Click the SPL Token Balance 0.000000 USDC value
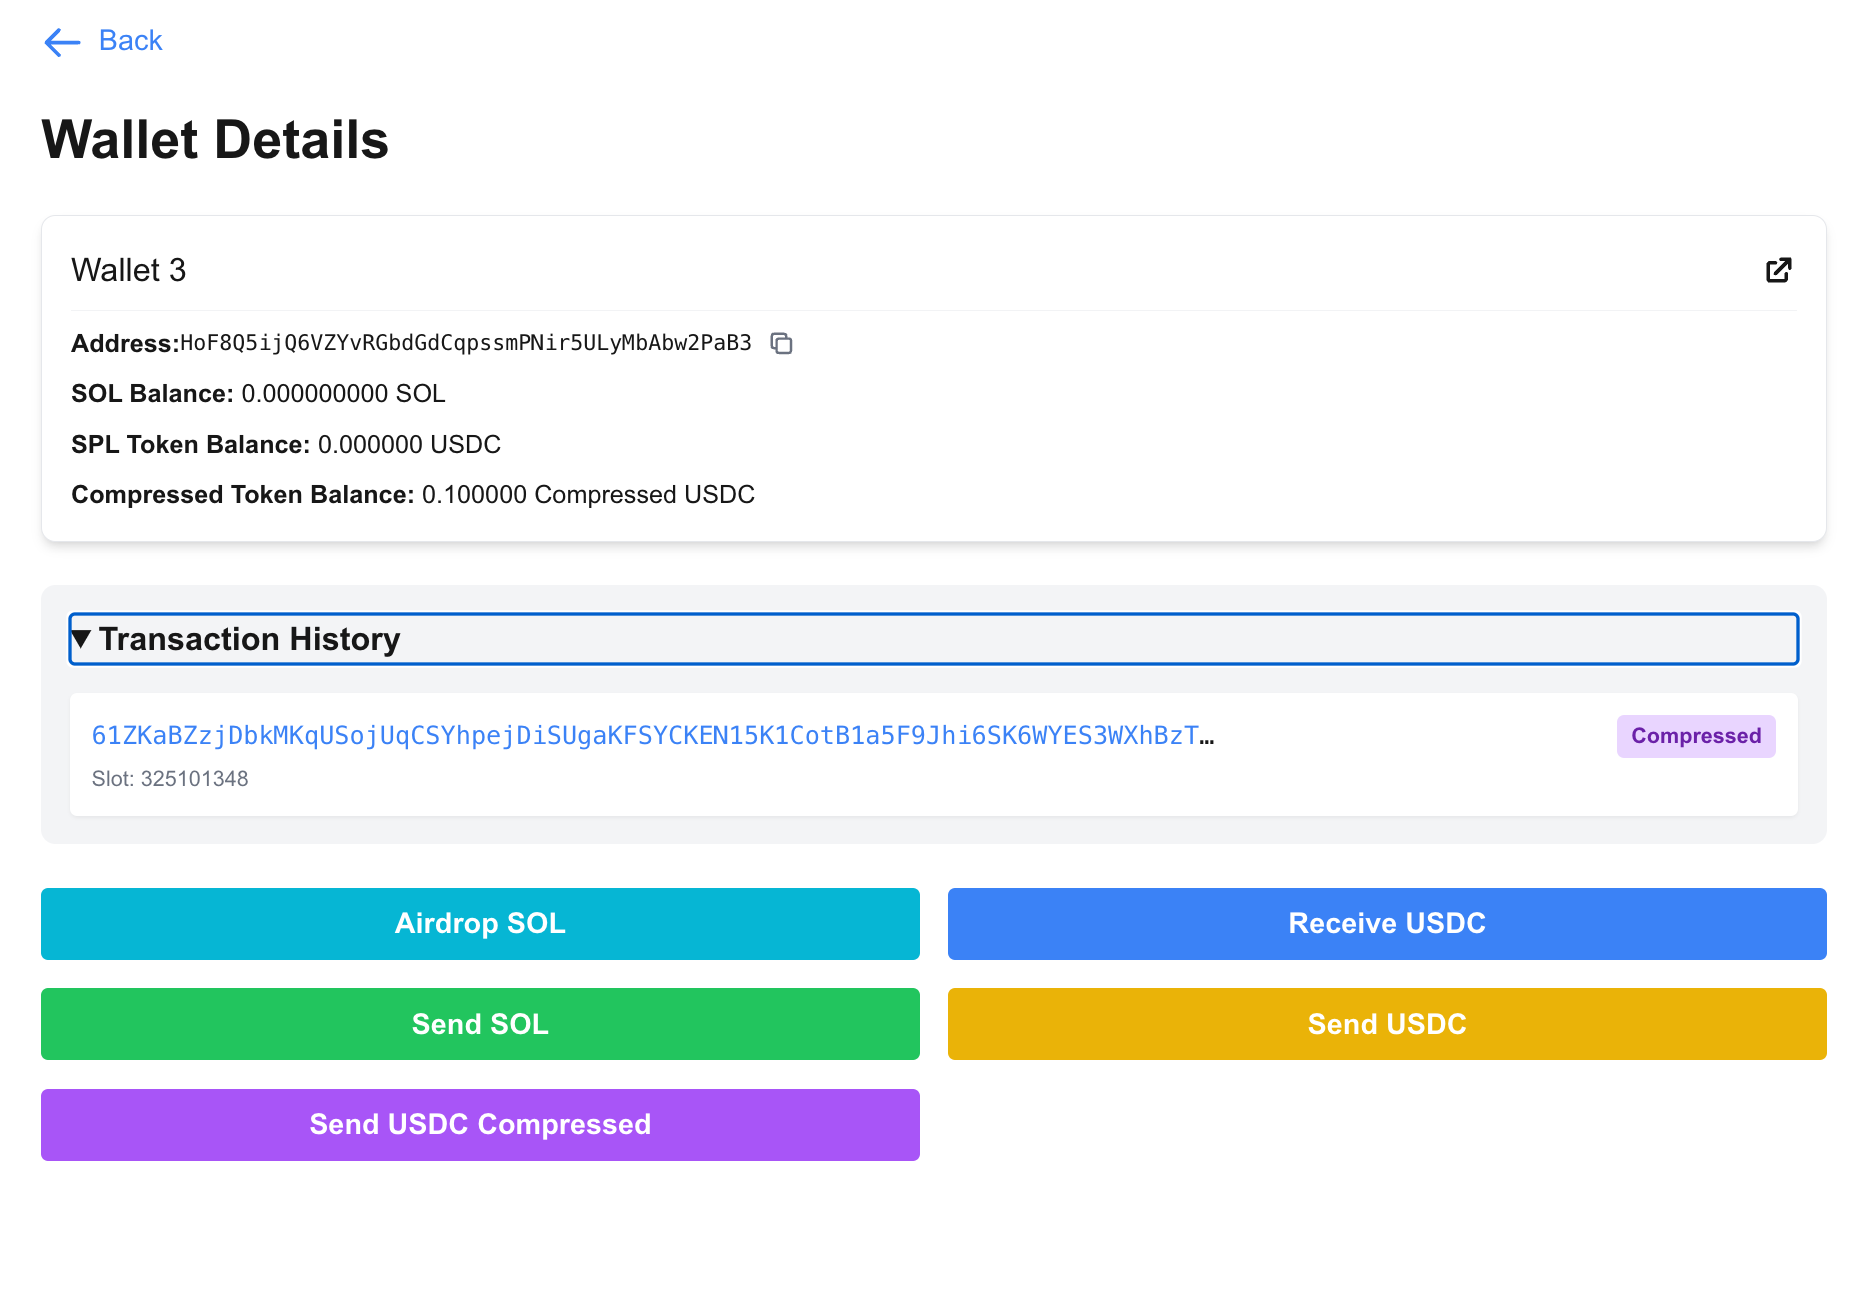Viewport: 1864px width, 1300px height. tap(409, 444)
